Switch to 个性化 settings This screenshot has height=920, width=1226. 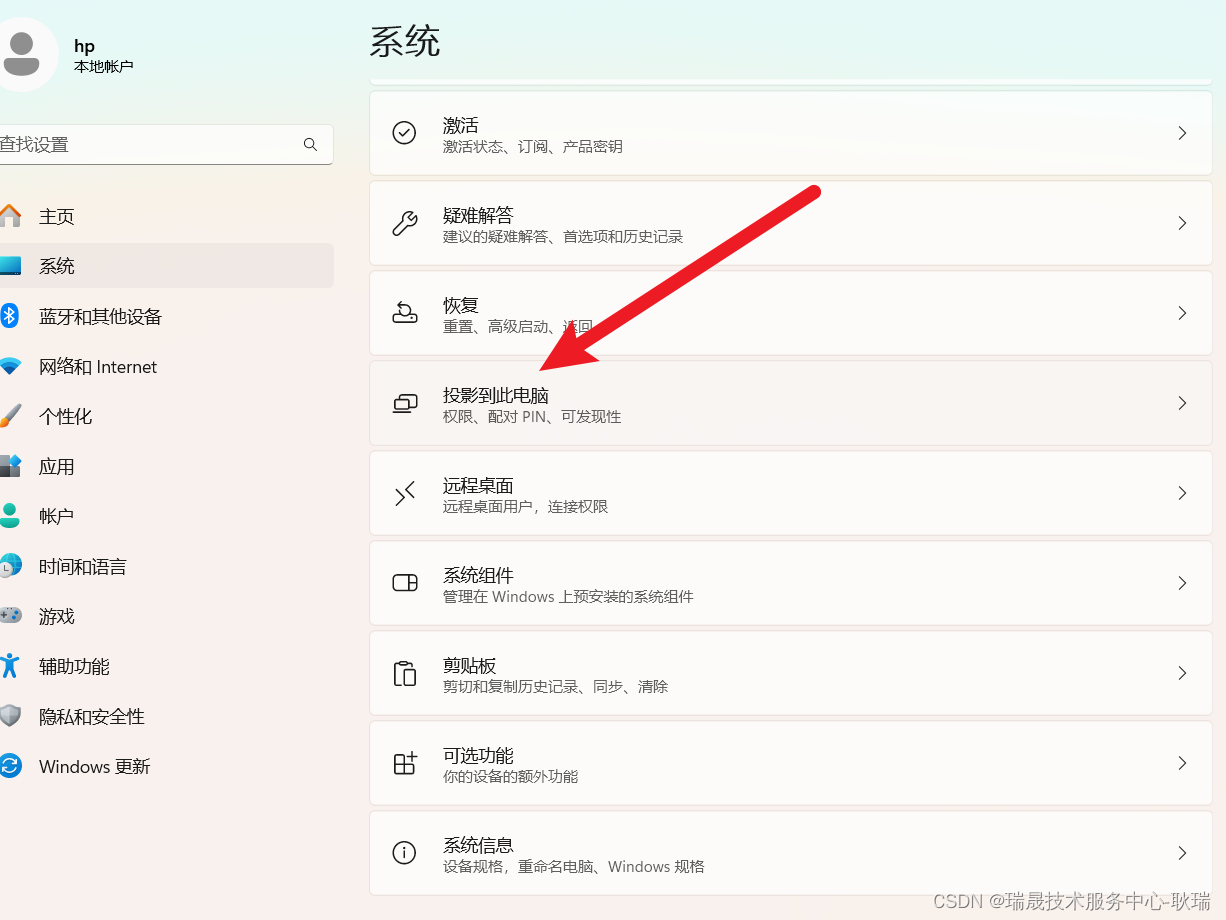click(x=166, y=416)
